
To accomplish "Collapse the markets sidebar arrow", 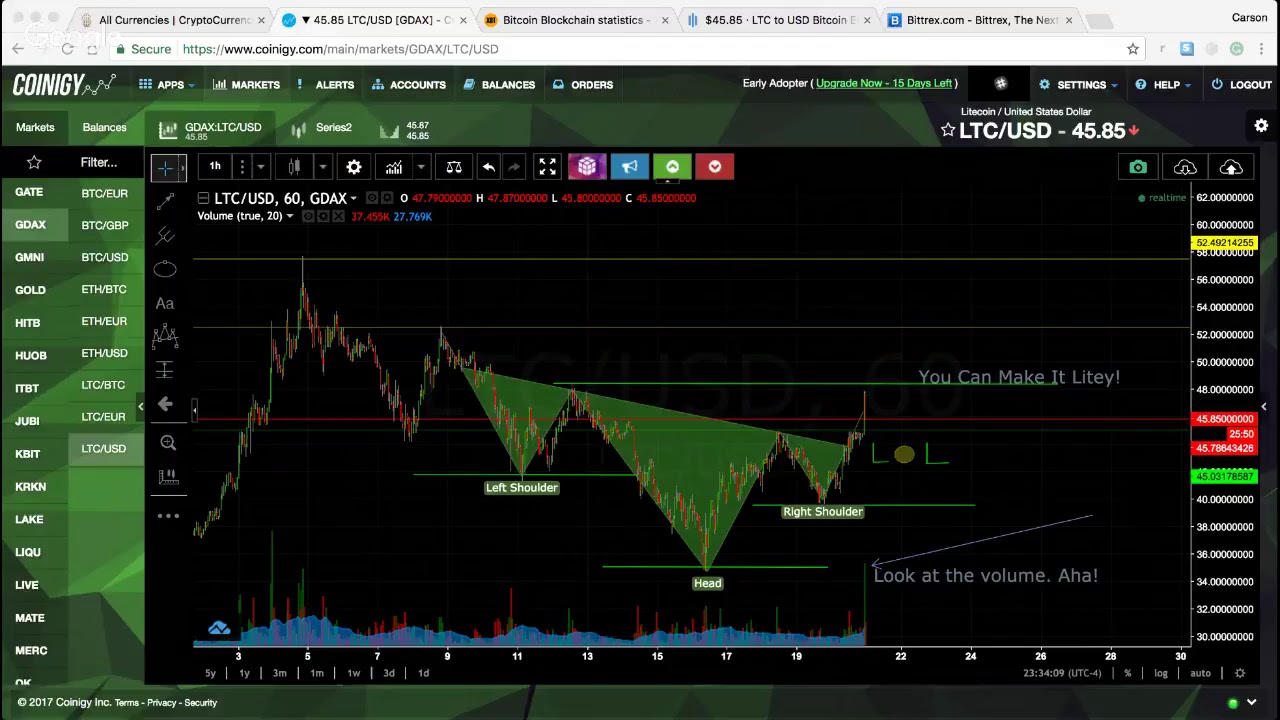I will (x=141, y=405).
